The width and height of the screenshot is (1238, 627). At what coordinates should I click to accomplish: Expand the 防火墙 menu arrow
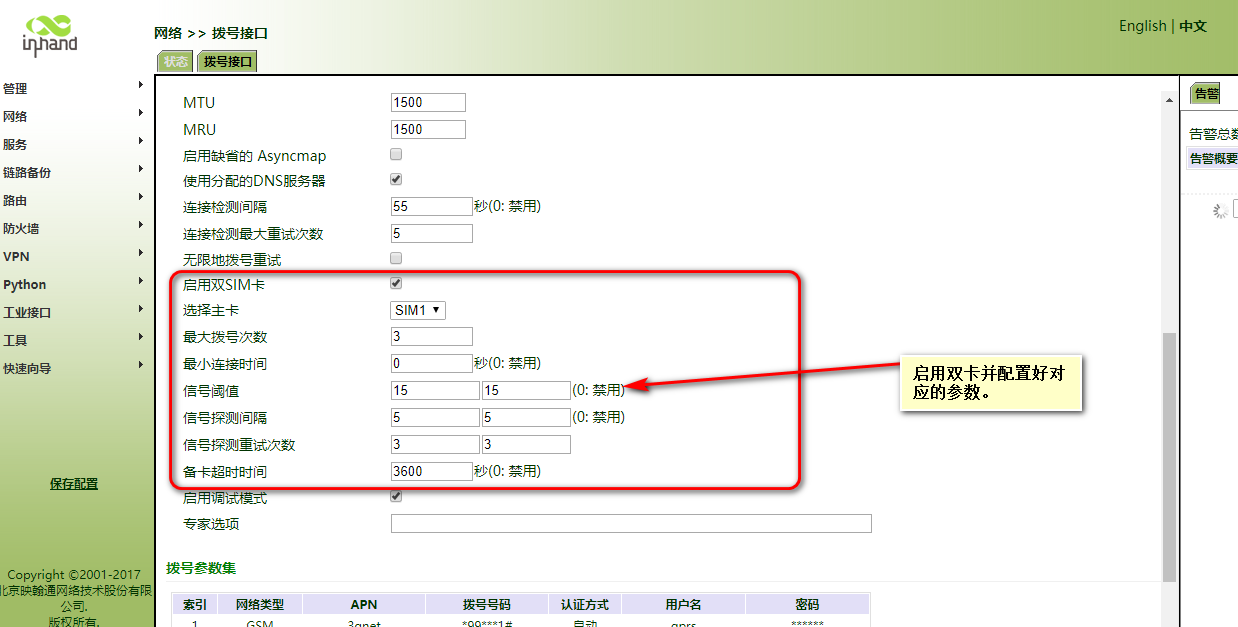[141, 225]
